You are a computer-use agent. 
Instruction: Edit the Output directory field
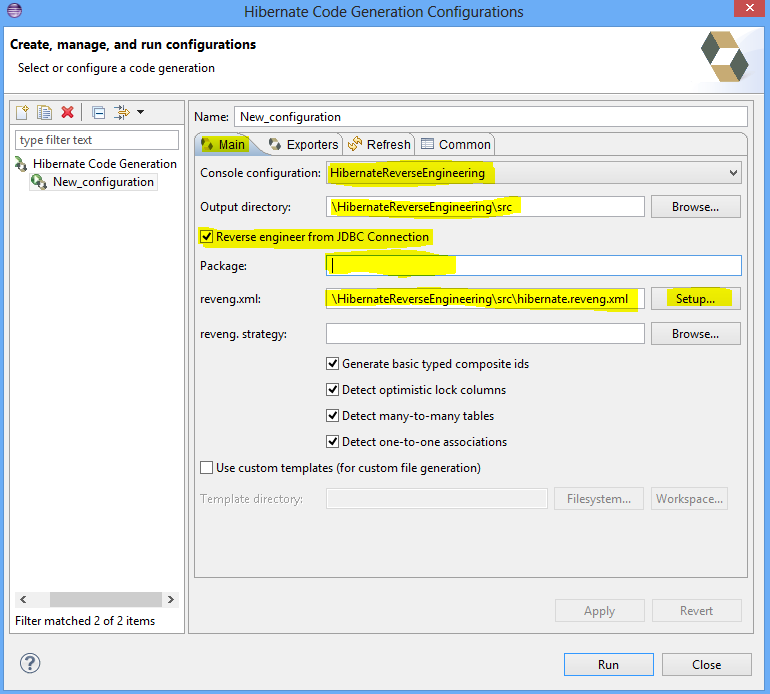[485, 207]
